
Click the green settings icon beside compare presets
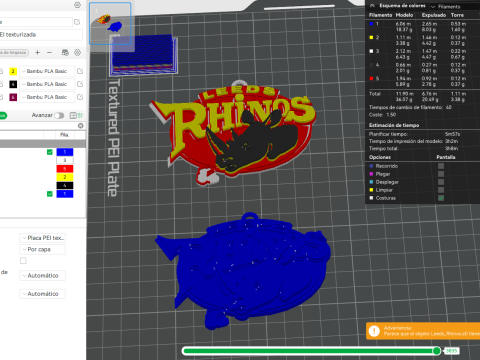point(80,115)
